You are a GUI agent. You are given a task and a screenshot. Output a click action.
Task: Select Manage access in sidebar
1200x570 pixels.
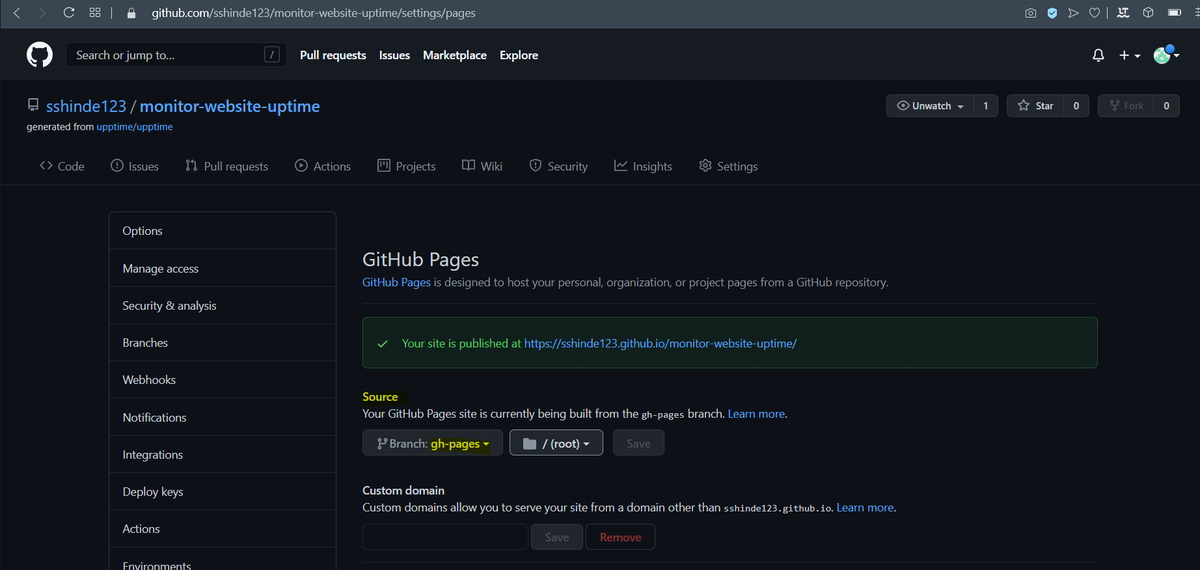[x=222, y=268]
